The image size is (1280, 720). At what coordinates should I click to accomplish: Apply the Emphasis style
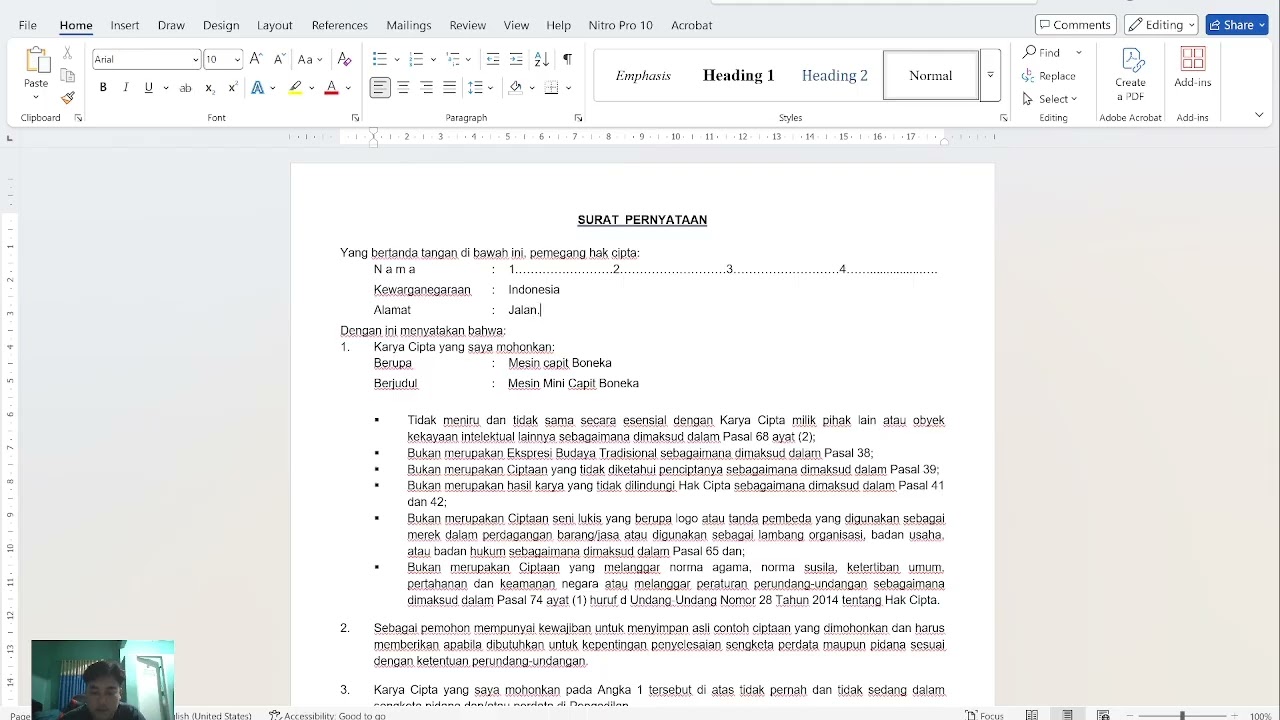(x=643, y=75)
